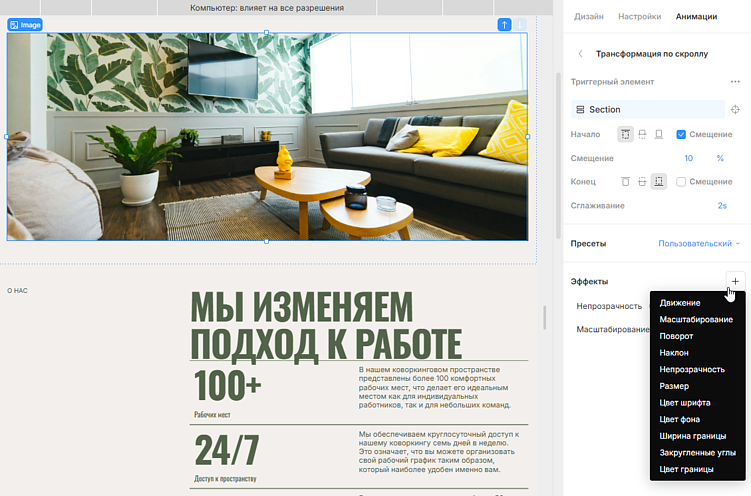Choose Закругленные углы from effects menu
The width and height of the screenshot is (751, 496).
coord(698,452)
